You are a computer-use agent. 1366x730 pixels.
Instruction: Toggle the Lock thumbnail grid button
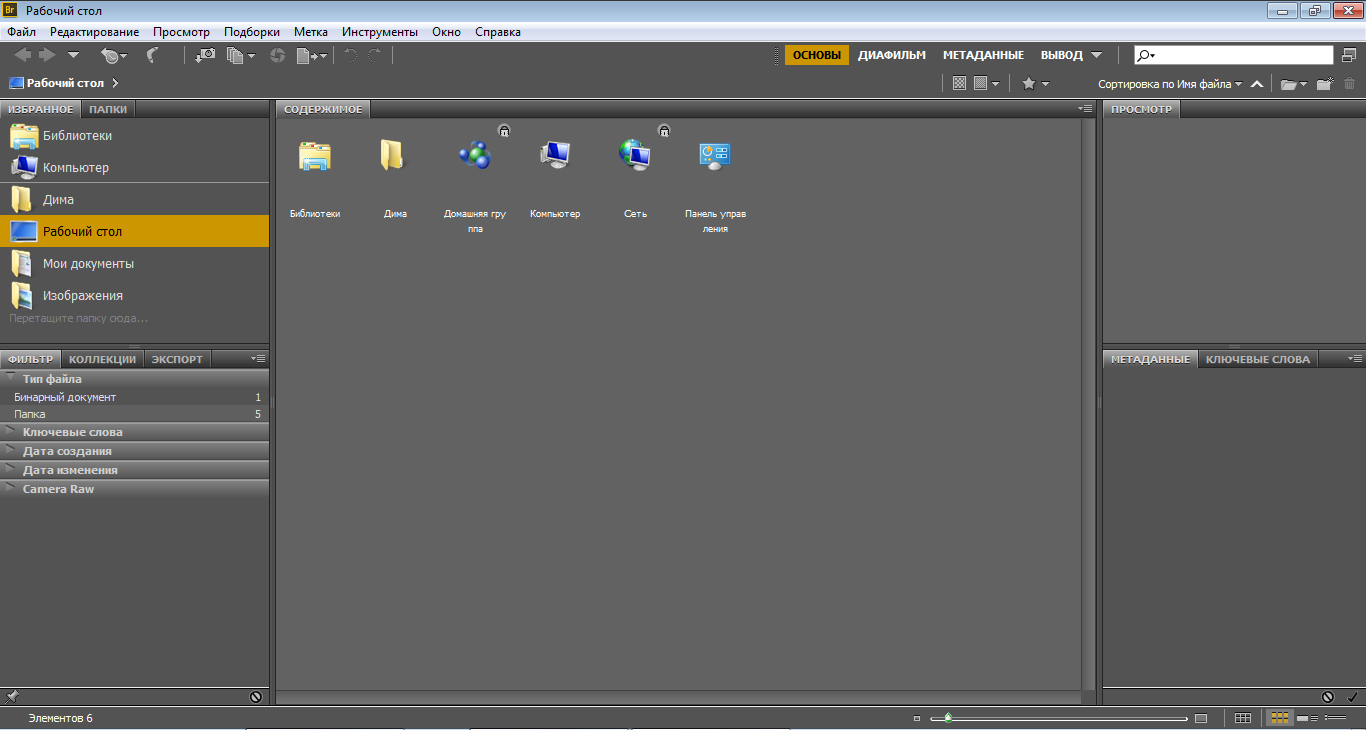tap(1242, 718)
